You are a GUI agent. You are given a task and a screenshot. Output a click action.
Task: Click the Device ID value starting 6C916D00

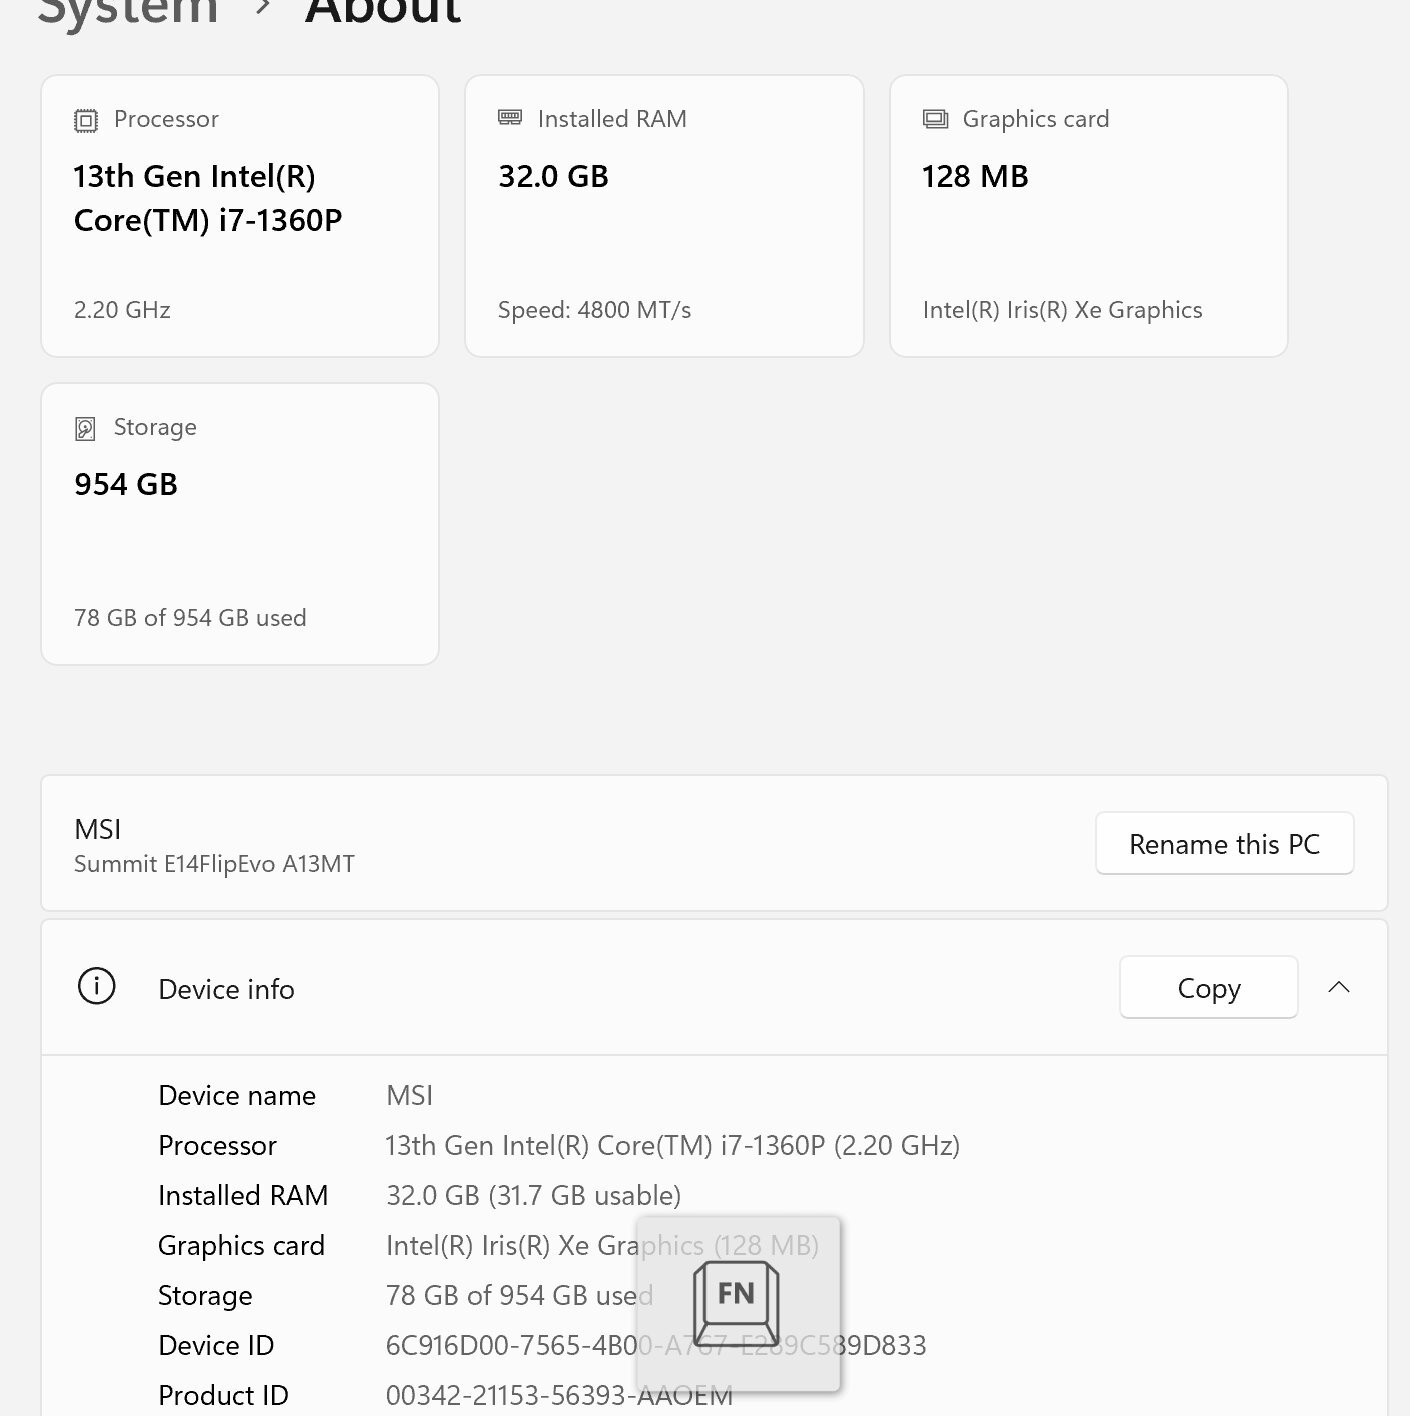tap(656, 1345)
